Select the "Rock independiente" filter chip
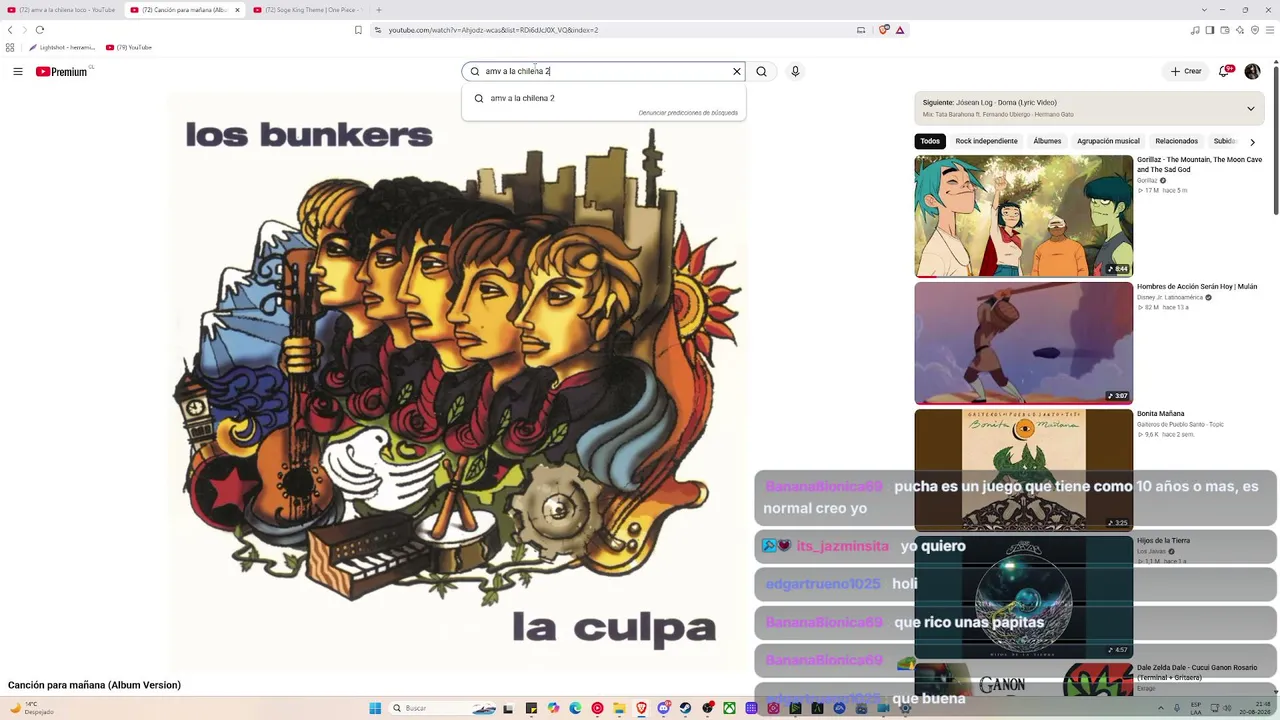The image size is (1280, 720). [x=986, y=141]
